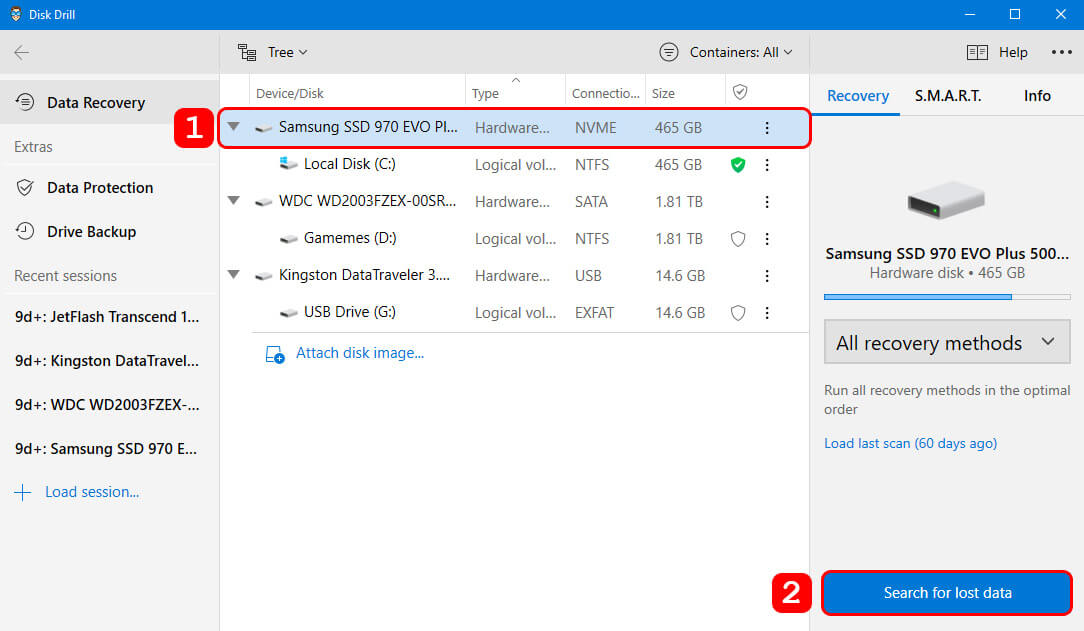Click the Data Protection shield icon

click(25, 187)
